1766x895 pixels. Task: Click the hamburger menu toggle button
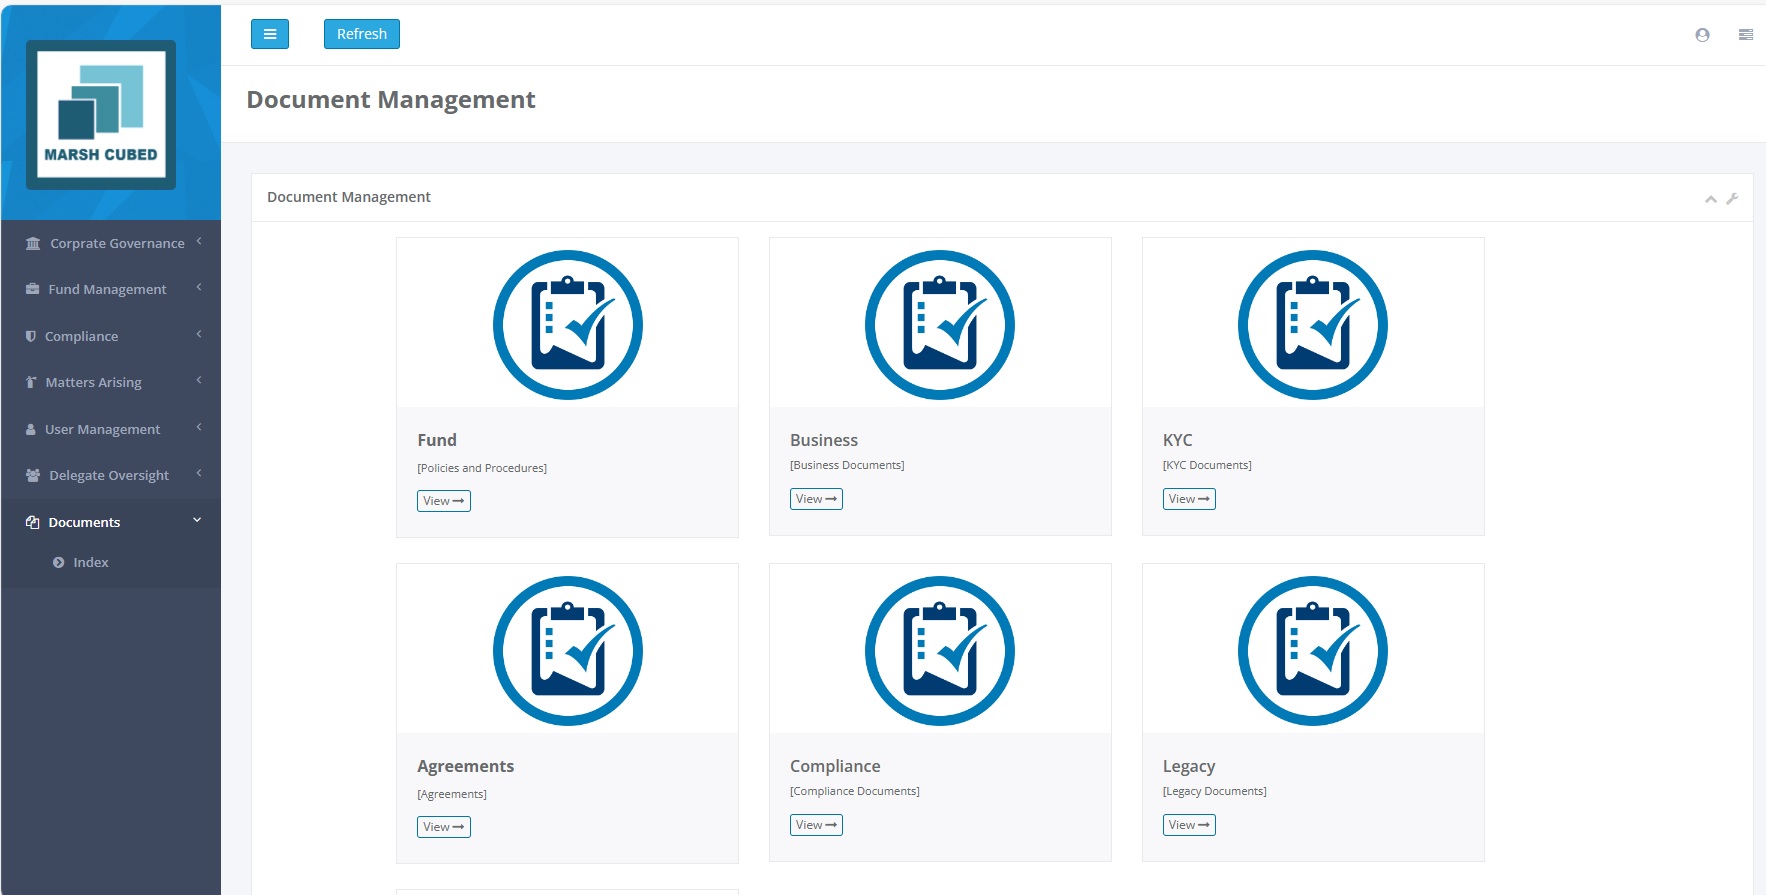269,34
